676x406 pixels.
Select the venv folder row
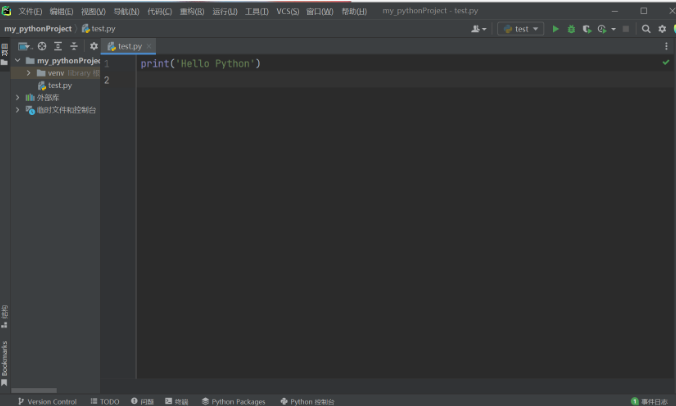55,73
